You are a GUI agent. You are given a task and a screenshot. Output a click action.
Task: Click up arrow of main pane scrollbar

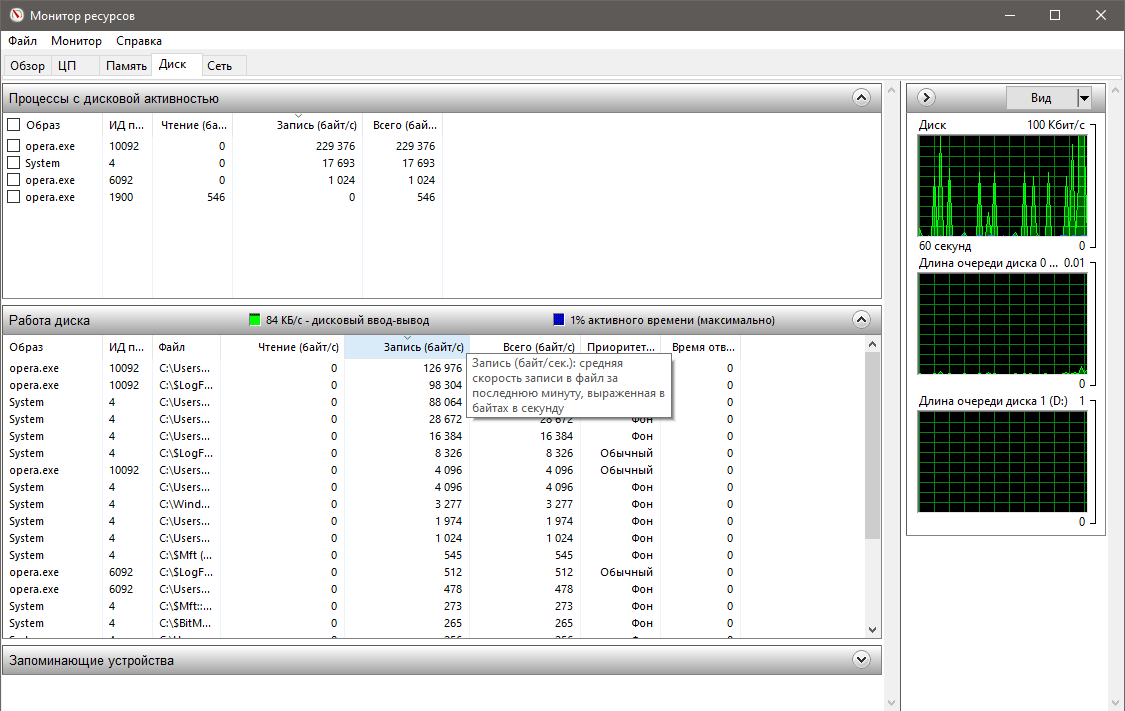[892, 90]
